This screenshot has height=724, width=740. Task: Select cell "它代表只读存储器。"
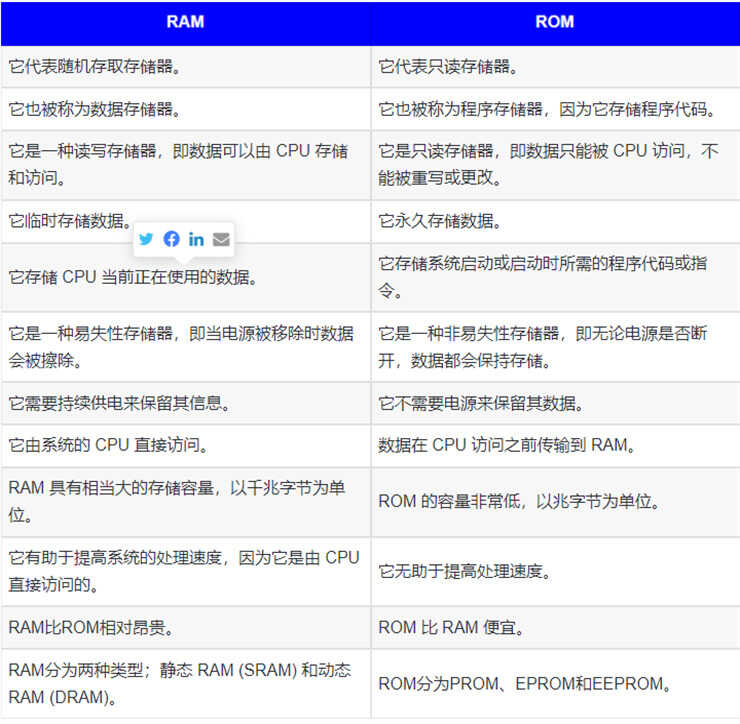point(555,67)
